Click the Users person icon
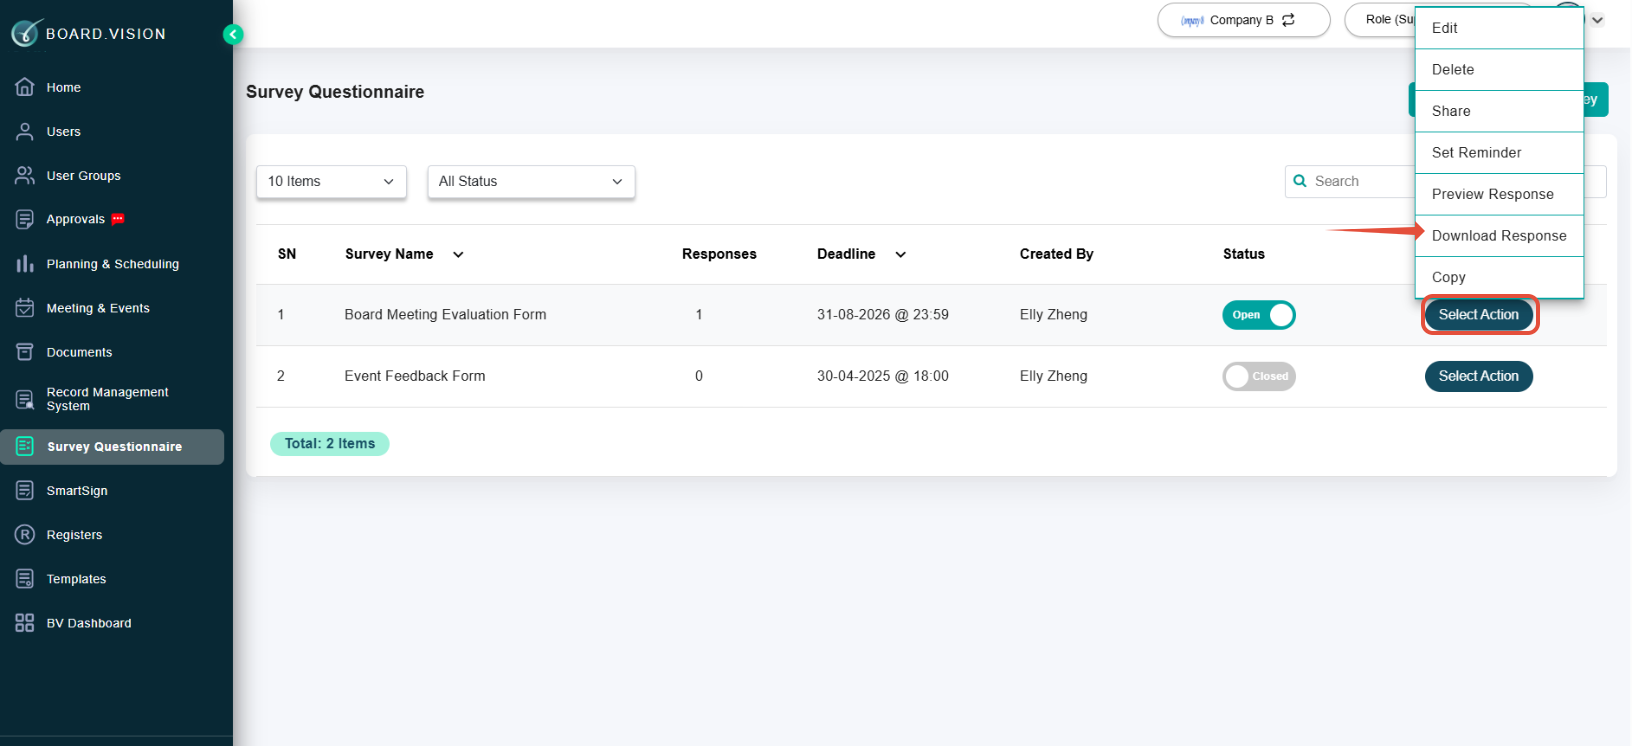The width and height of the screenshot is (1632, 746). pyautogui.click(x=25, y=131)
